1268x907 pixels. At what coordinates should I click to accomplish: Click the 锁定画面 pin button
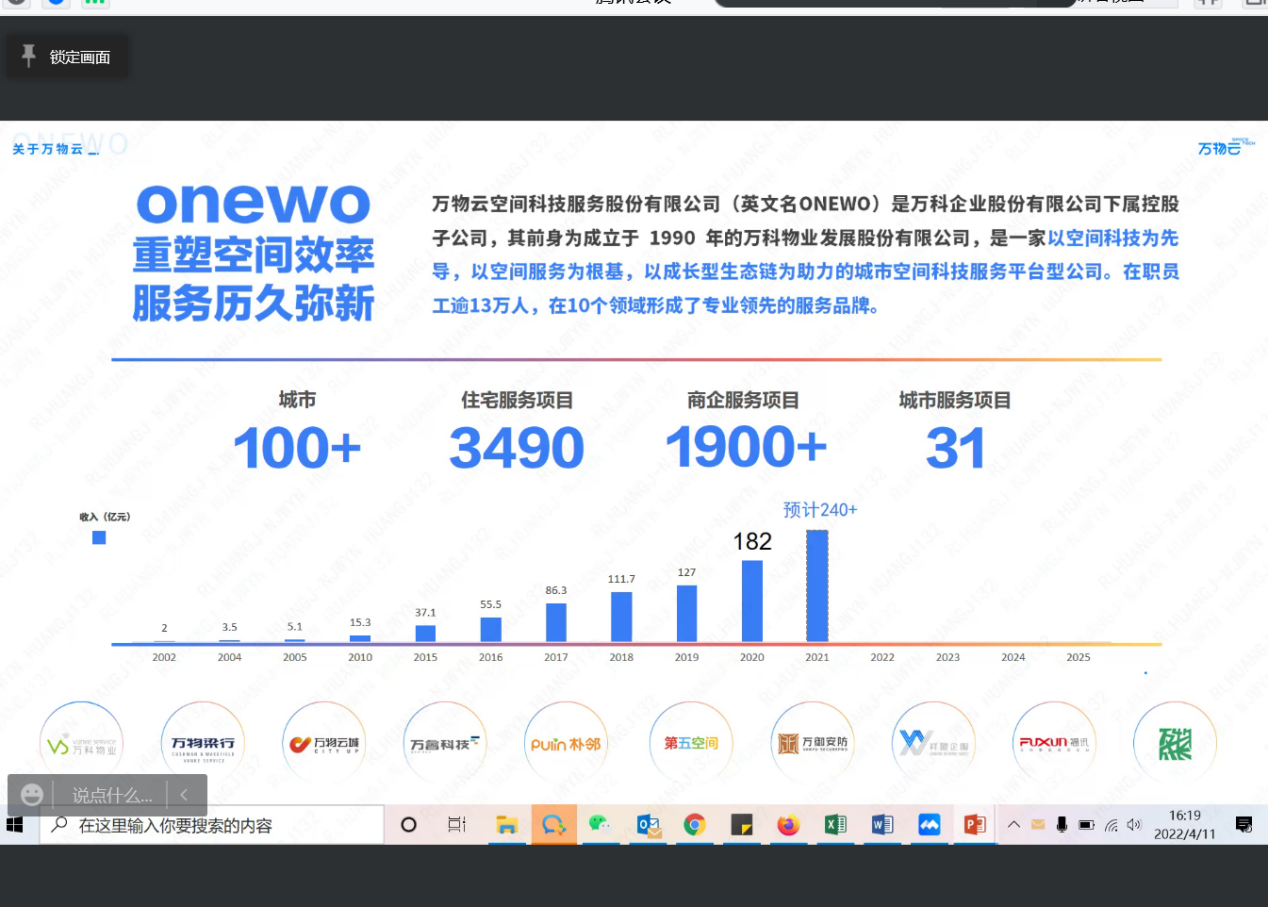tap(66, 57)
